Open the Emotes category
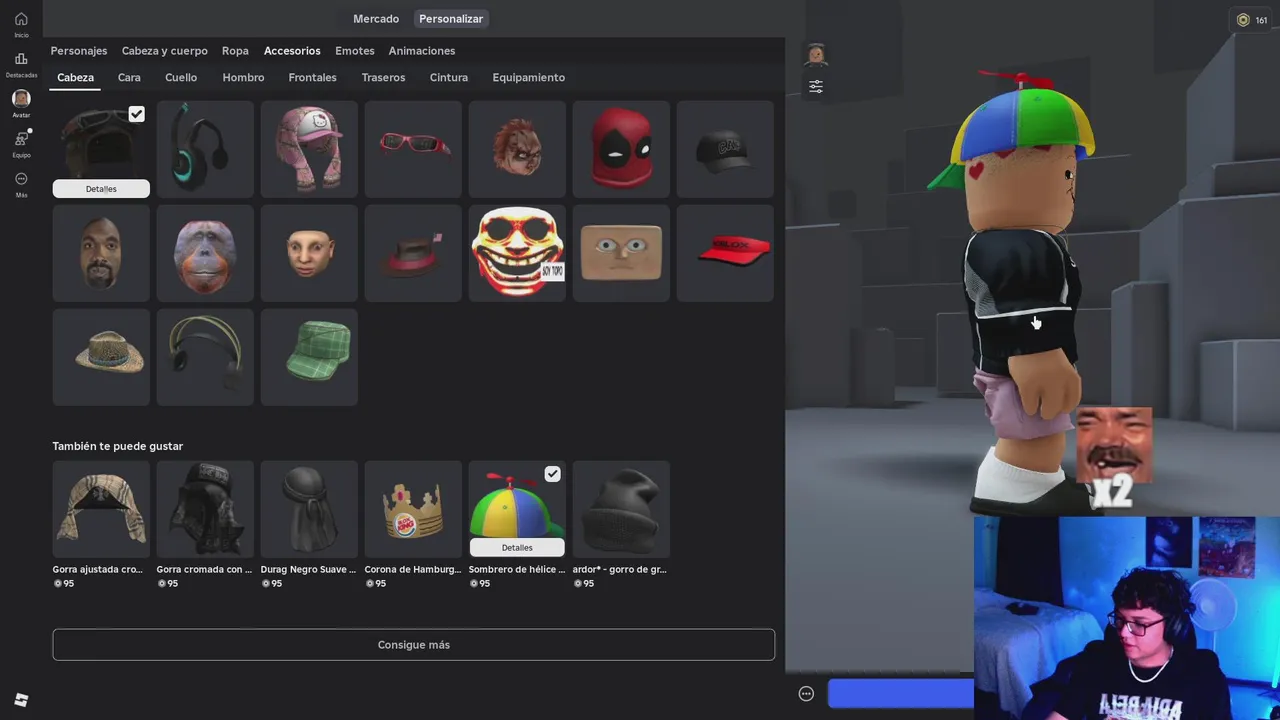Screen dimensions: 1280x720 click(x=355, y=51)
